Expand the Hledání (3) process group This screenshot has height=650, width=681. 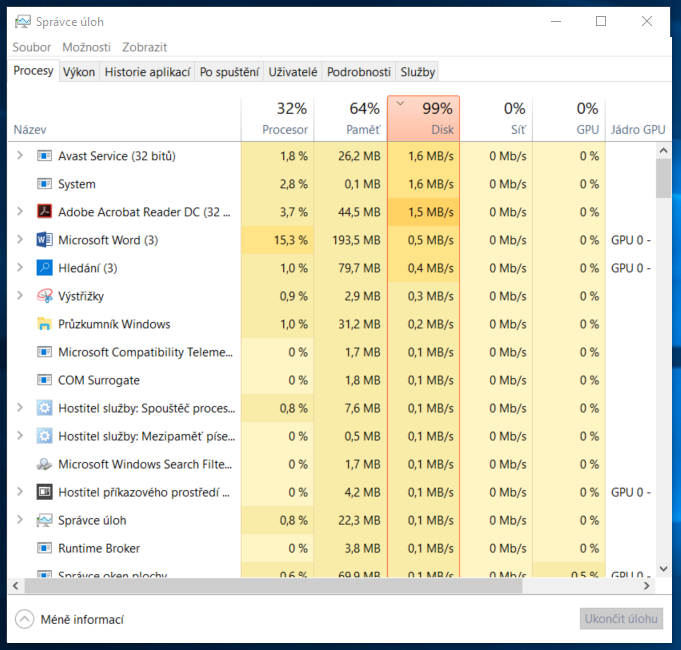(x=20, y=268)
